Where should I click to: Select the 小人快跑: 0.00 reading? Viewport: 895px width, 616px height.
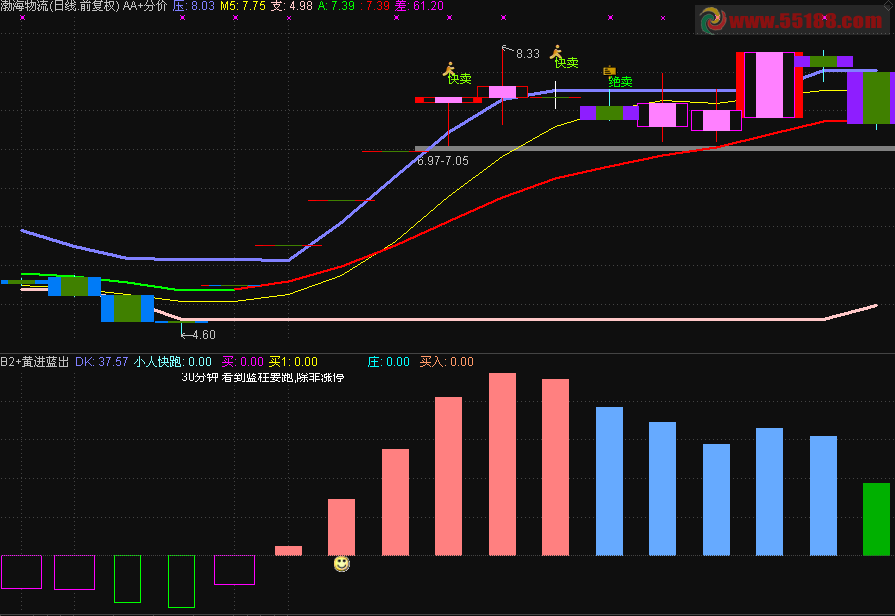[x=173, y=362]
